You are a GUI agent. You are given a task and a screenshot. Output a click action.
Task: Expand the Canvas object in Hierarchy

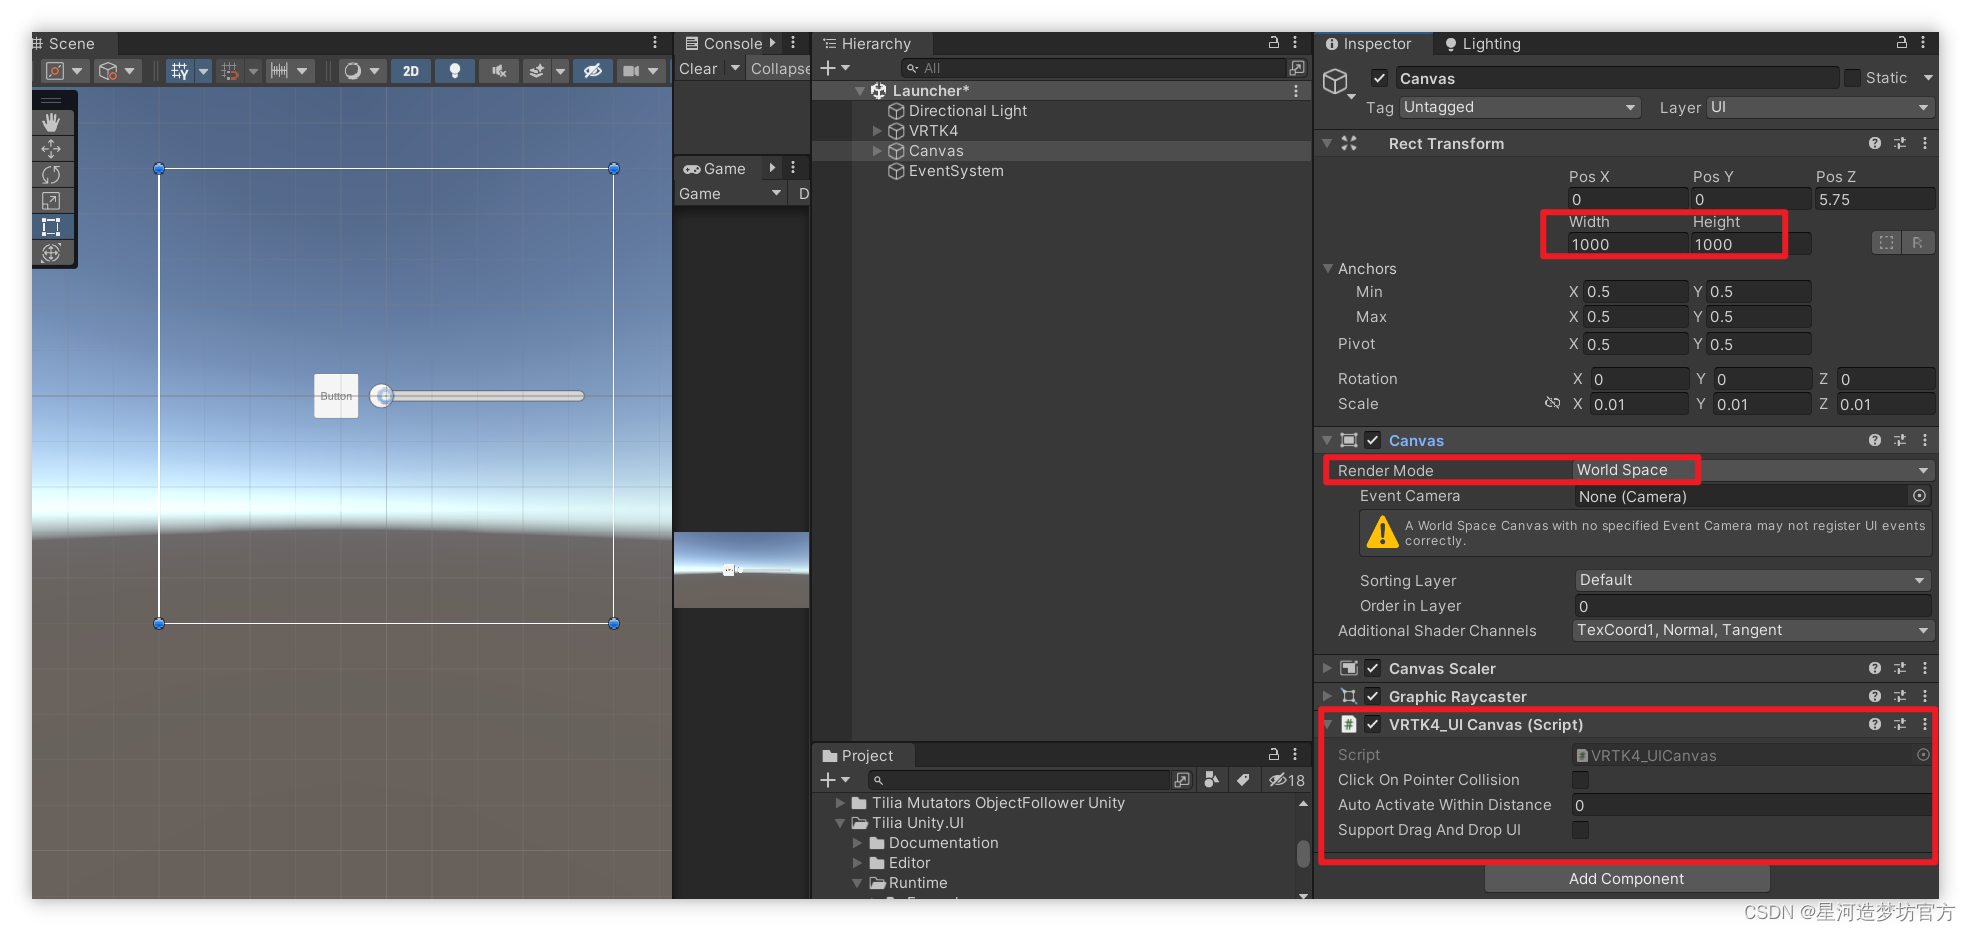click(x=877, y=151)
